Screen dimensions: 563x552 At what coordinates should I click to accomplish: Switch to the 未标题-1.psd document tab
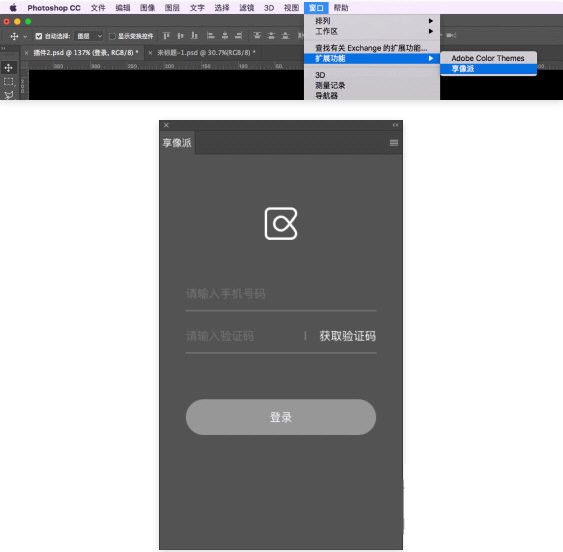pos(206,53)
